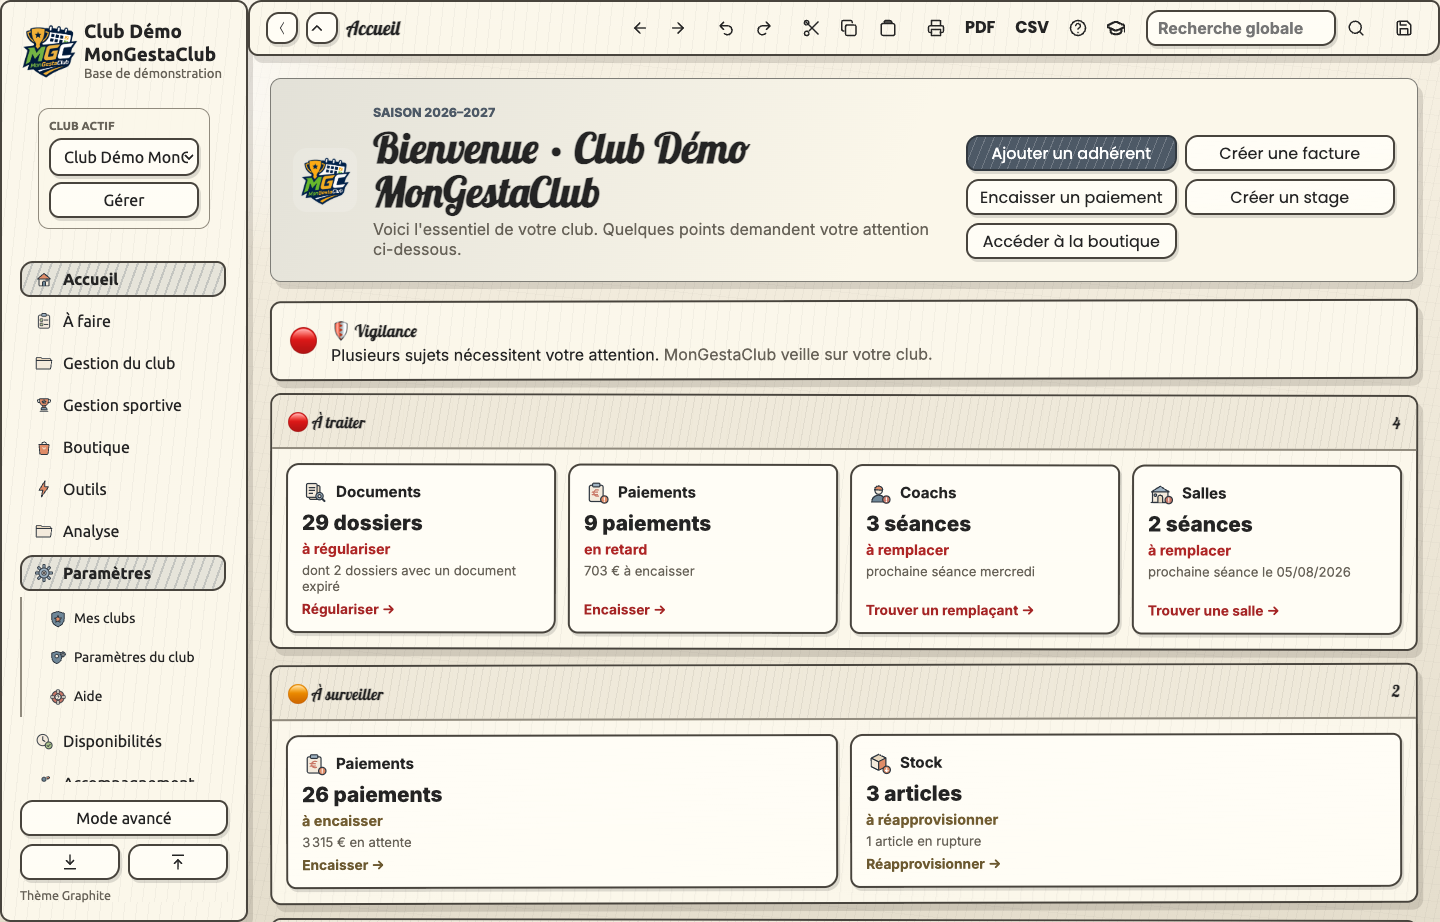Click the À surveiller section header
The width and height of the screenshot is (1440, 922).
click(x=844, y=693)
